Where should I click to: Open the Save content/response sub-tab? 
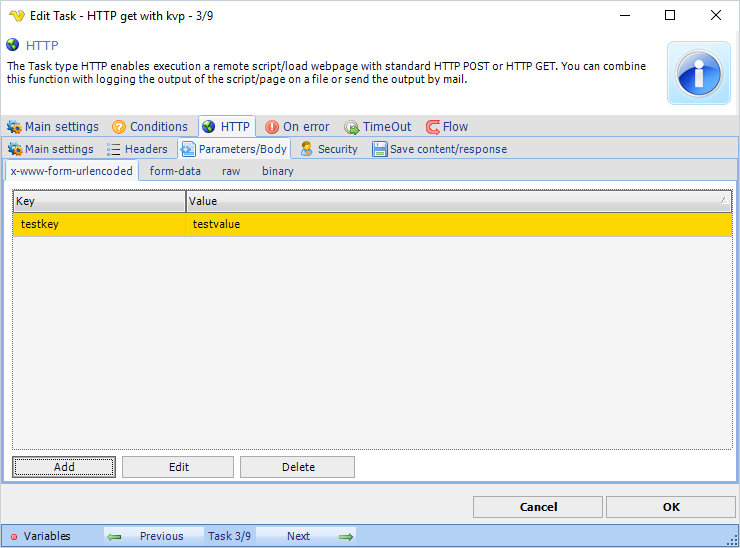pyautogui.click(x=440, y=149)
